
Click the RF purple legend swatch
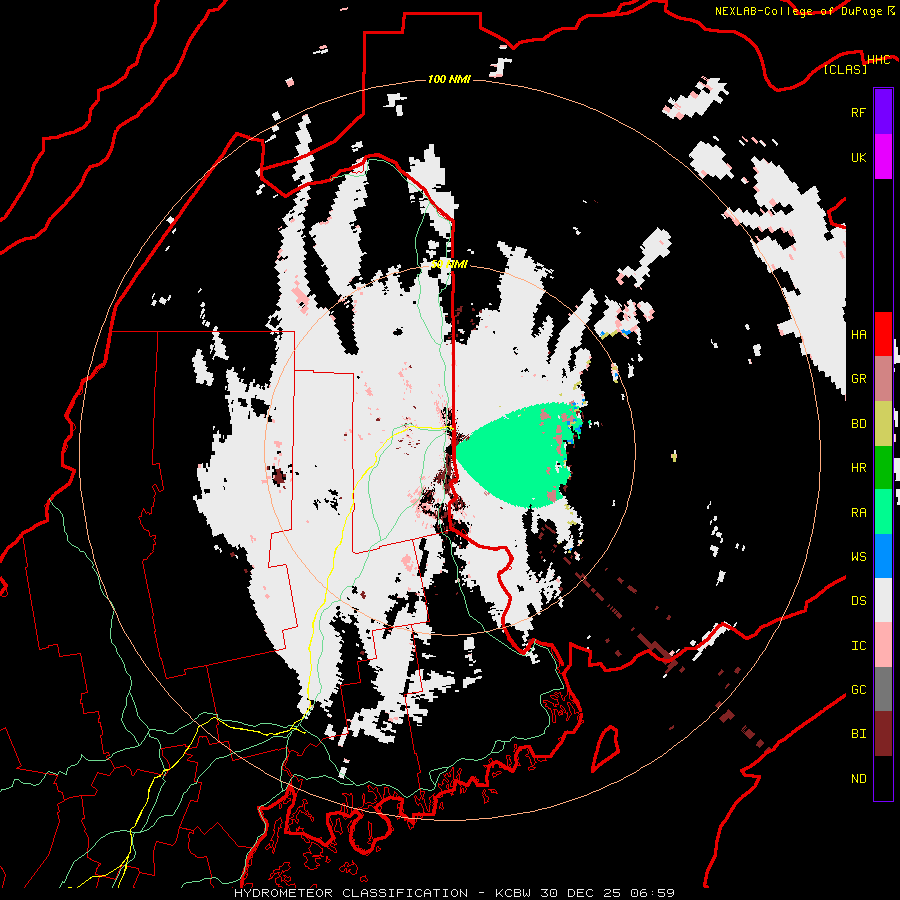tap(883, 112)
